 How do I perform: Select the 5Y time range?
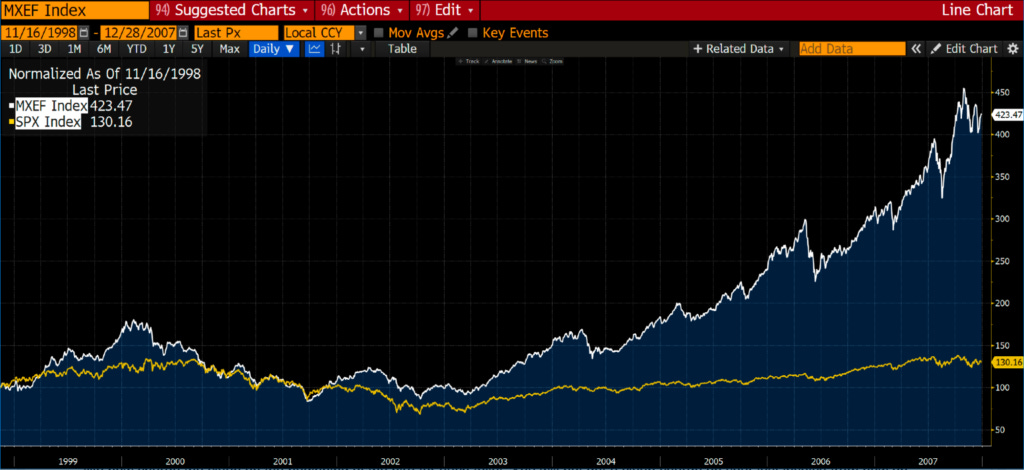[x=198, y=49]
